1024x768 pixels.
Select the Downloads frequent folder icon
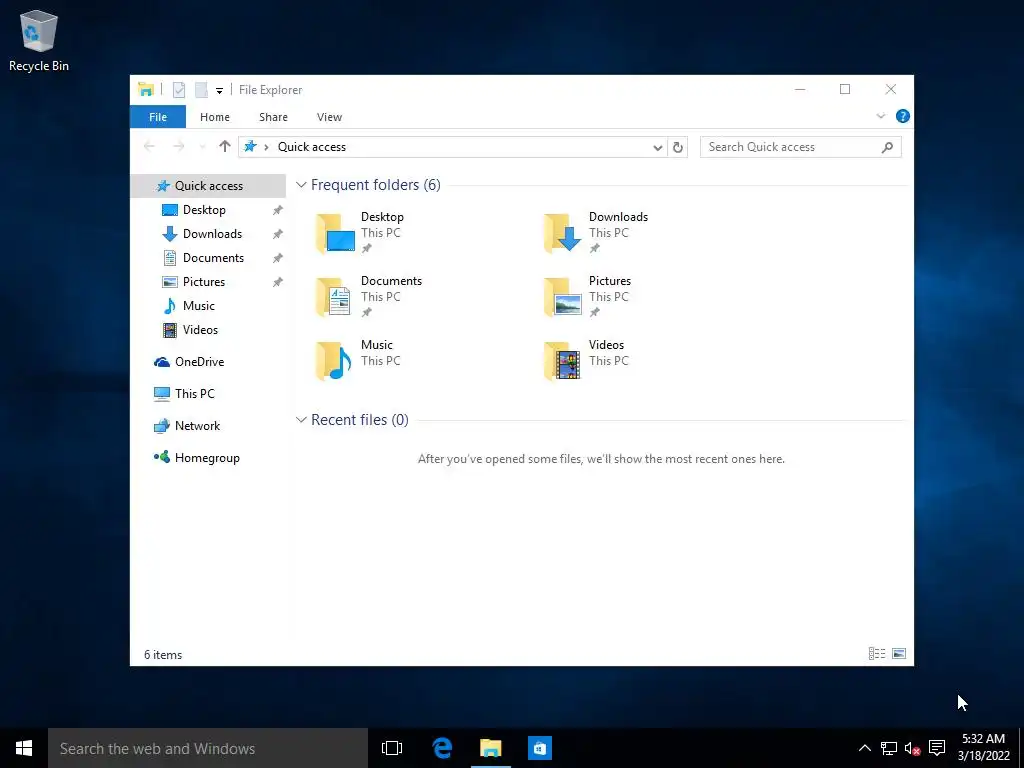point(563,233)
